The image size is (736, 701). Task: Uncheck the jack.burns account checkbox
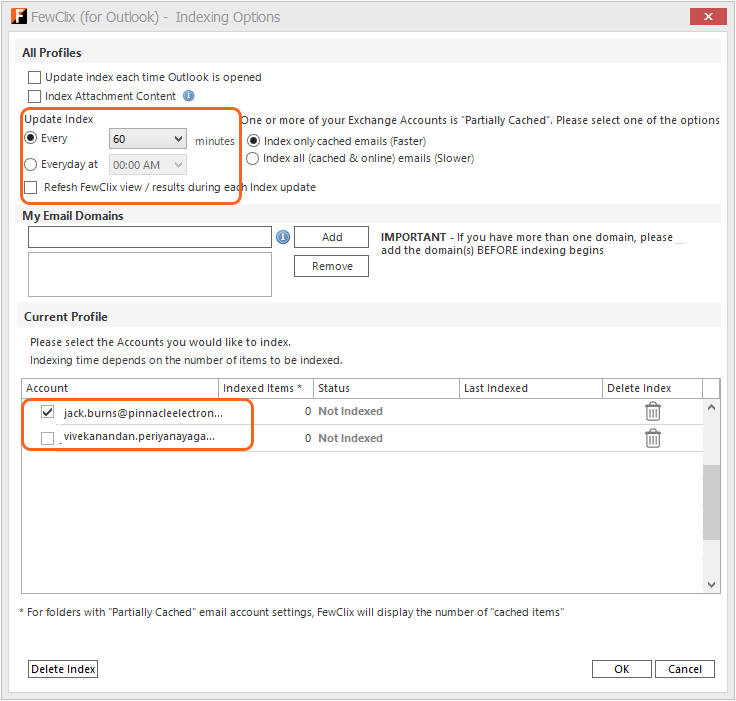click(x=48, y=411)
